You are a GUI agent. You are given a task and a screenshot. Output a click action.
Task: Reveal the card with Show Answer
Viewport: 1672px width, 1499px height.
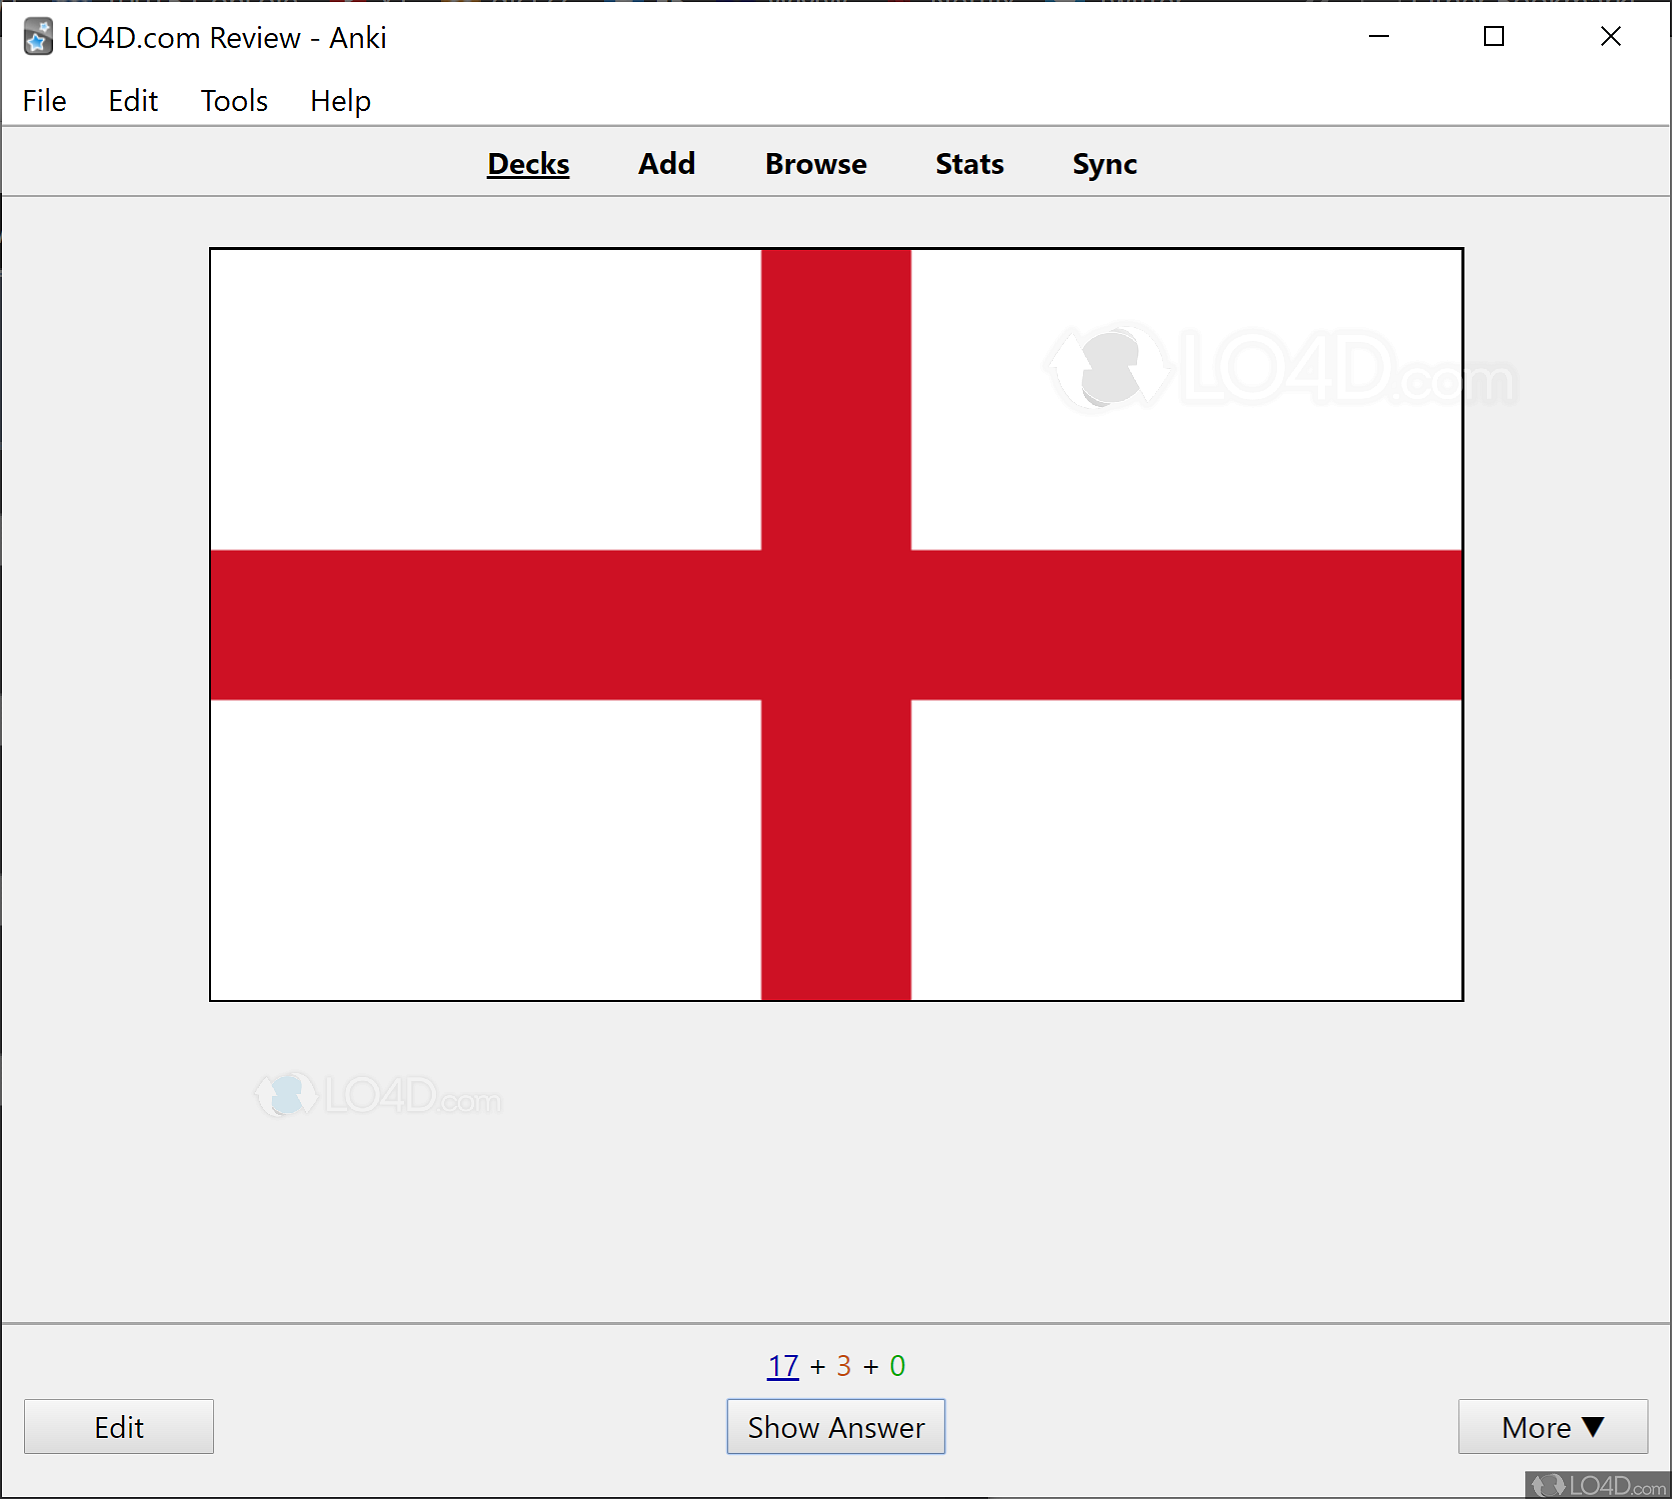click(836, 1427)
